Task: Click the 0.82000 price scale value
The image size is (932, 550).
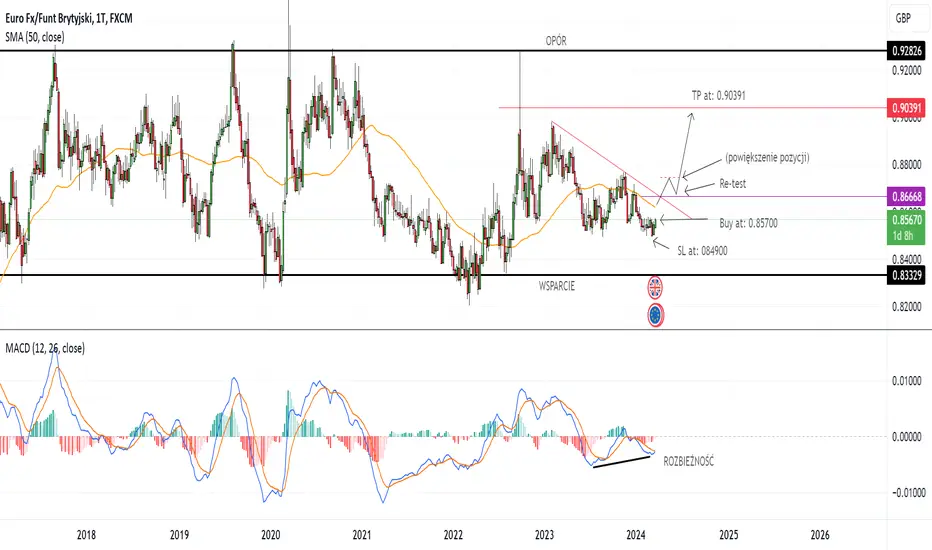Action: click(x=907, y=306)
